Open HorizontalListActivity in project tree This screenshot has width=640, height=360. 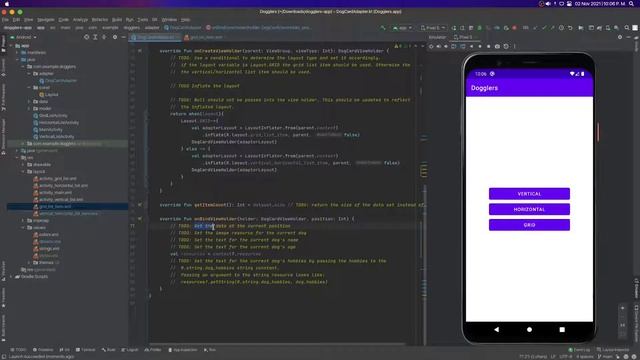(56, 122)
